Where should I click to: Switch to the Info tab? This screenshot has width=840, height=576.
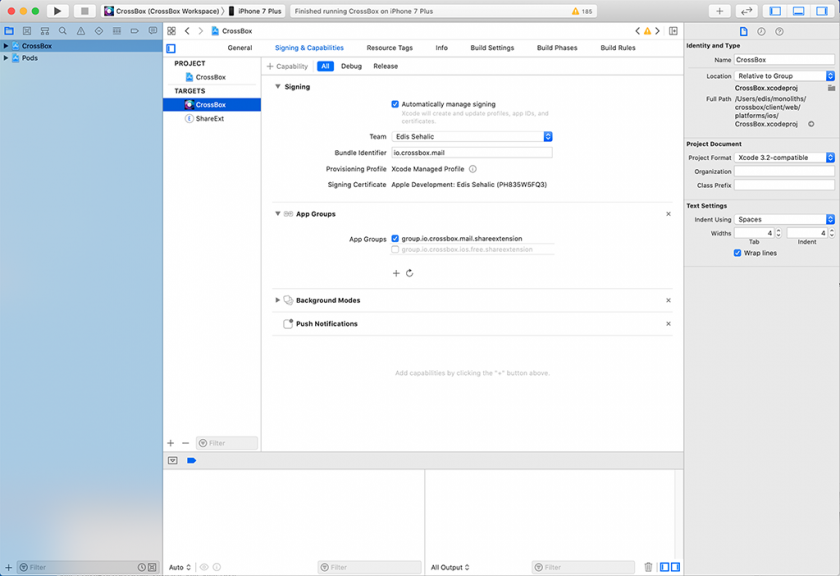pos(441,48)
